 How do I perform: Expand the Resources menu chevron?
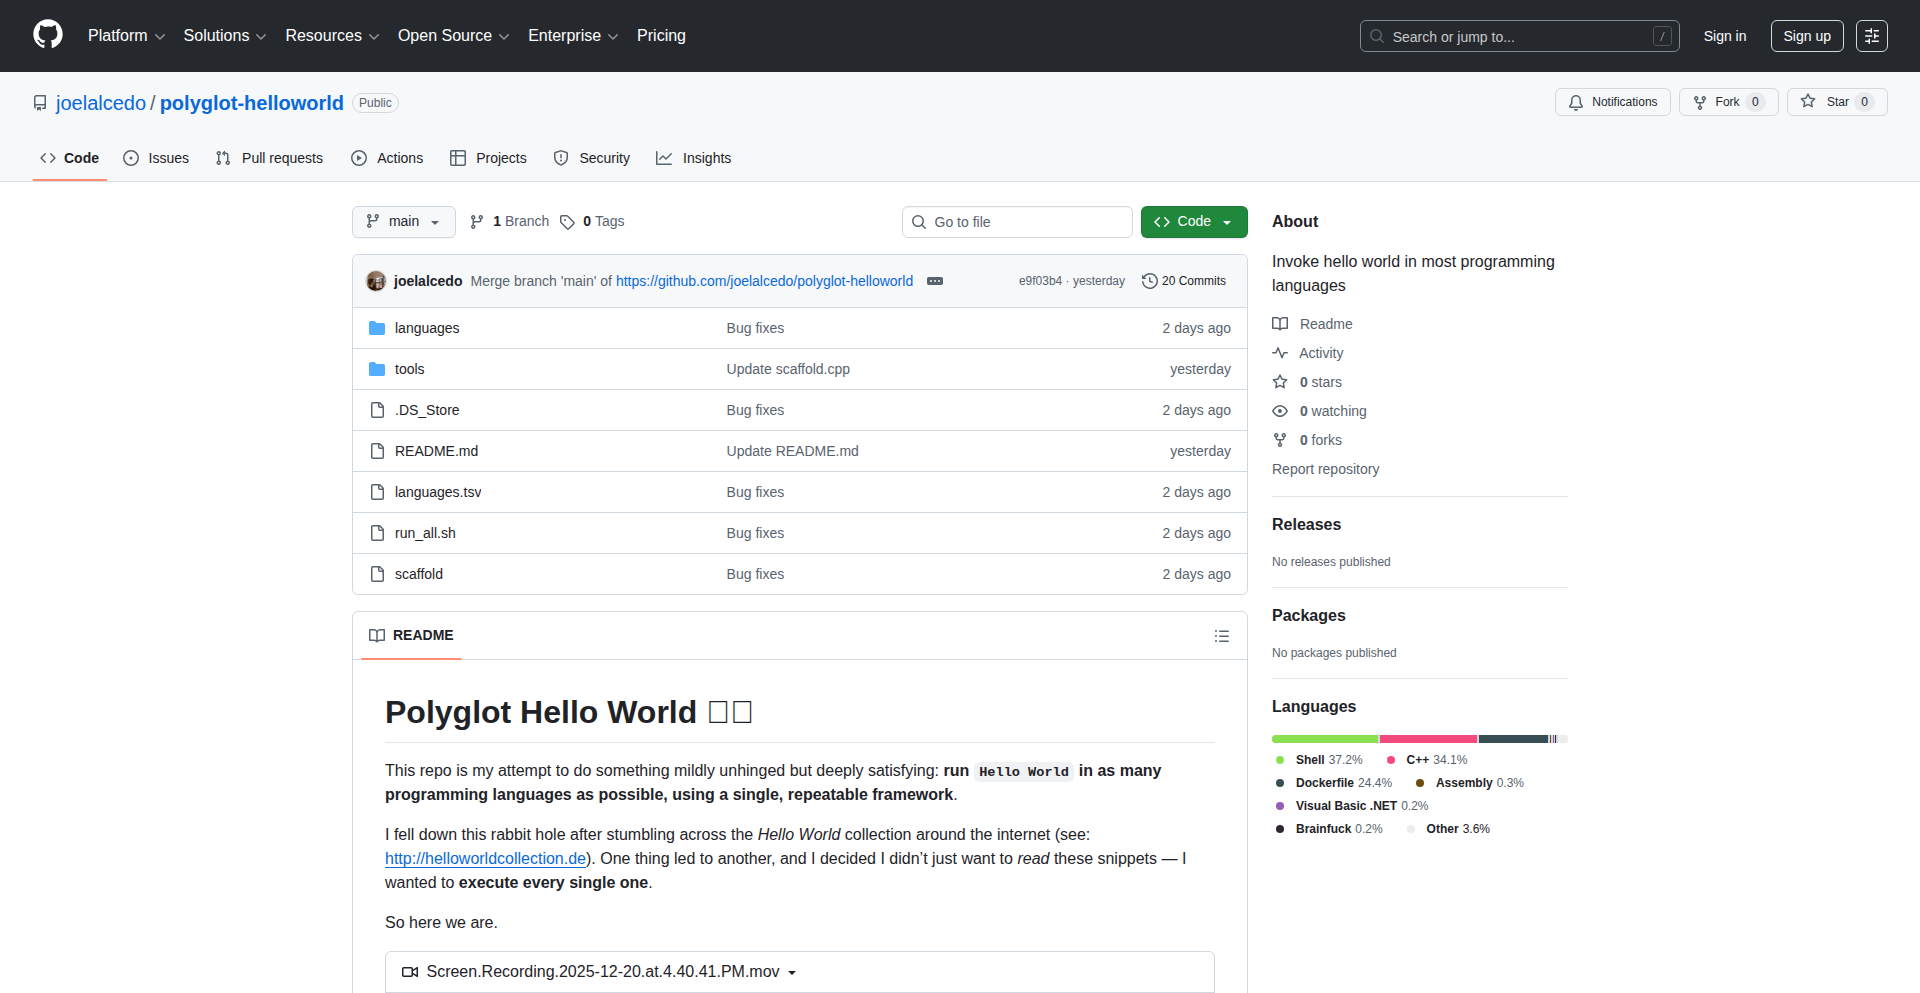[x=373, y=36]
